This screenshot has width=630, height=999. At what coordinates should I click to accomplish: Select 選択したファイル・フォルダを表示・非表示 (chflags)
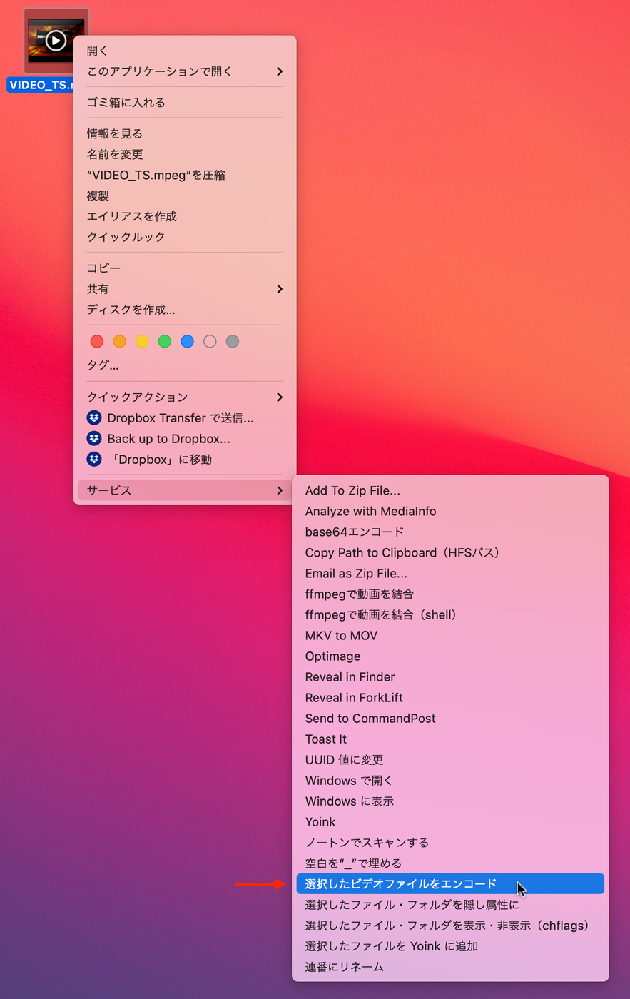[x=450, y=925]
